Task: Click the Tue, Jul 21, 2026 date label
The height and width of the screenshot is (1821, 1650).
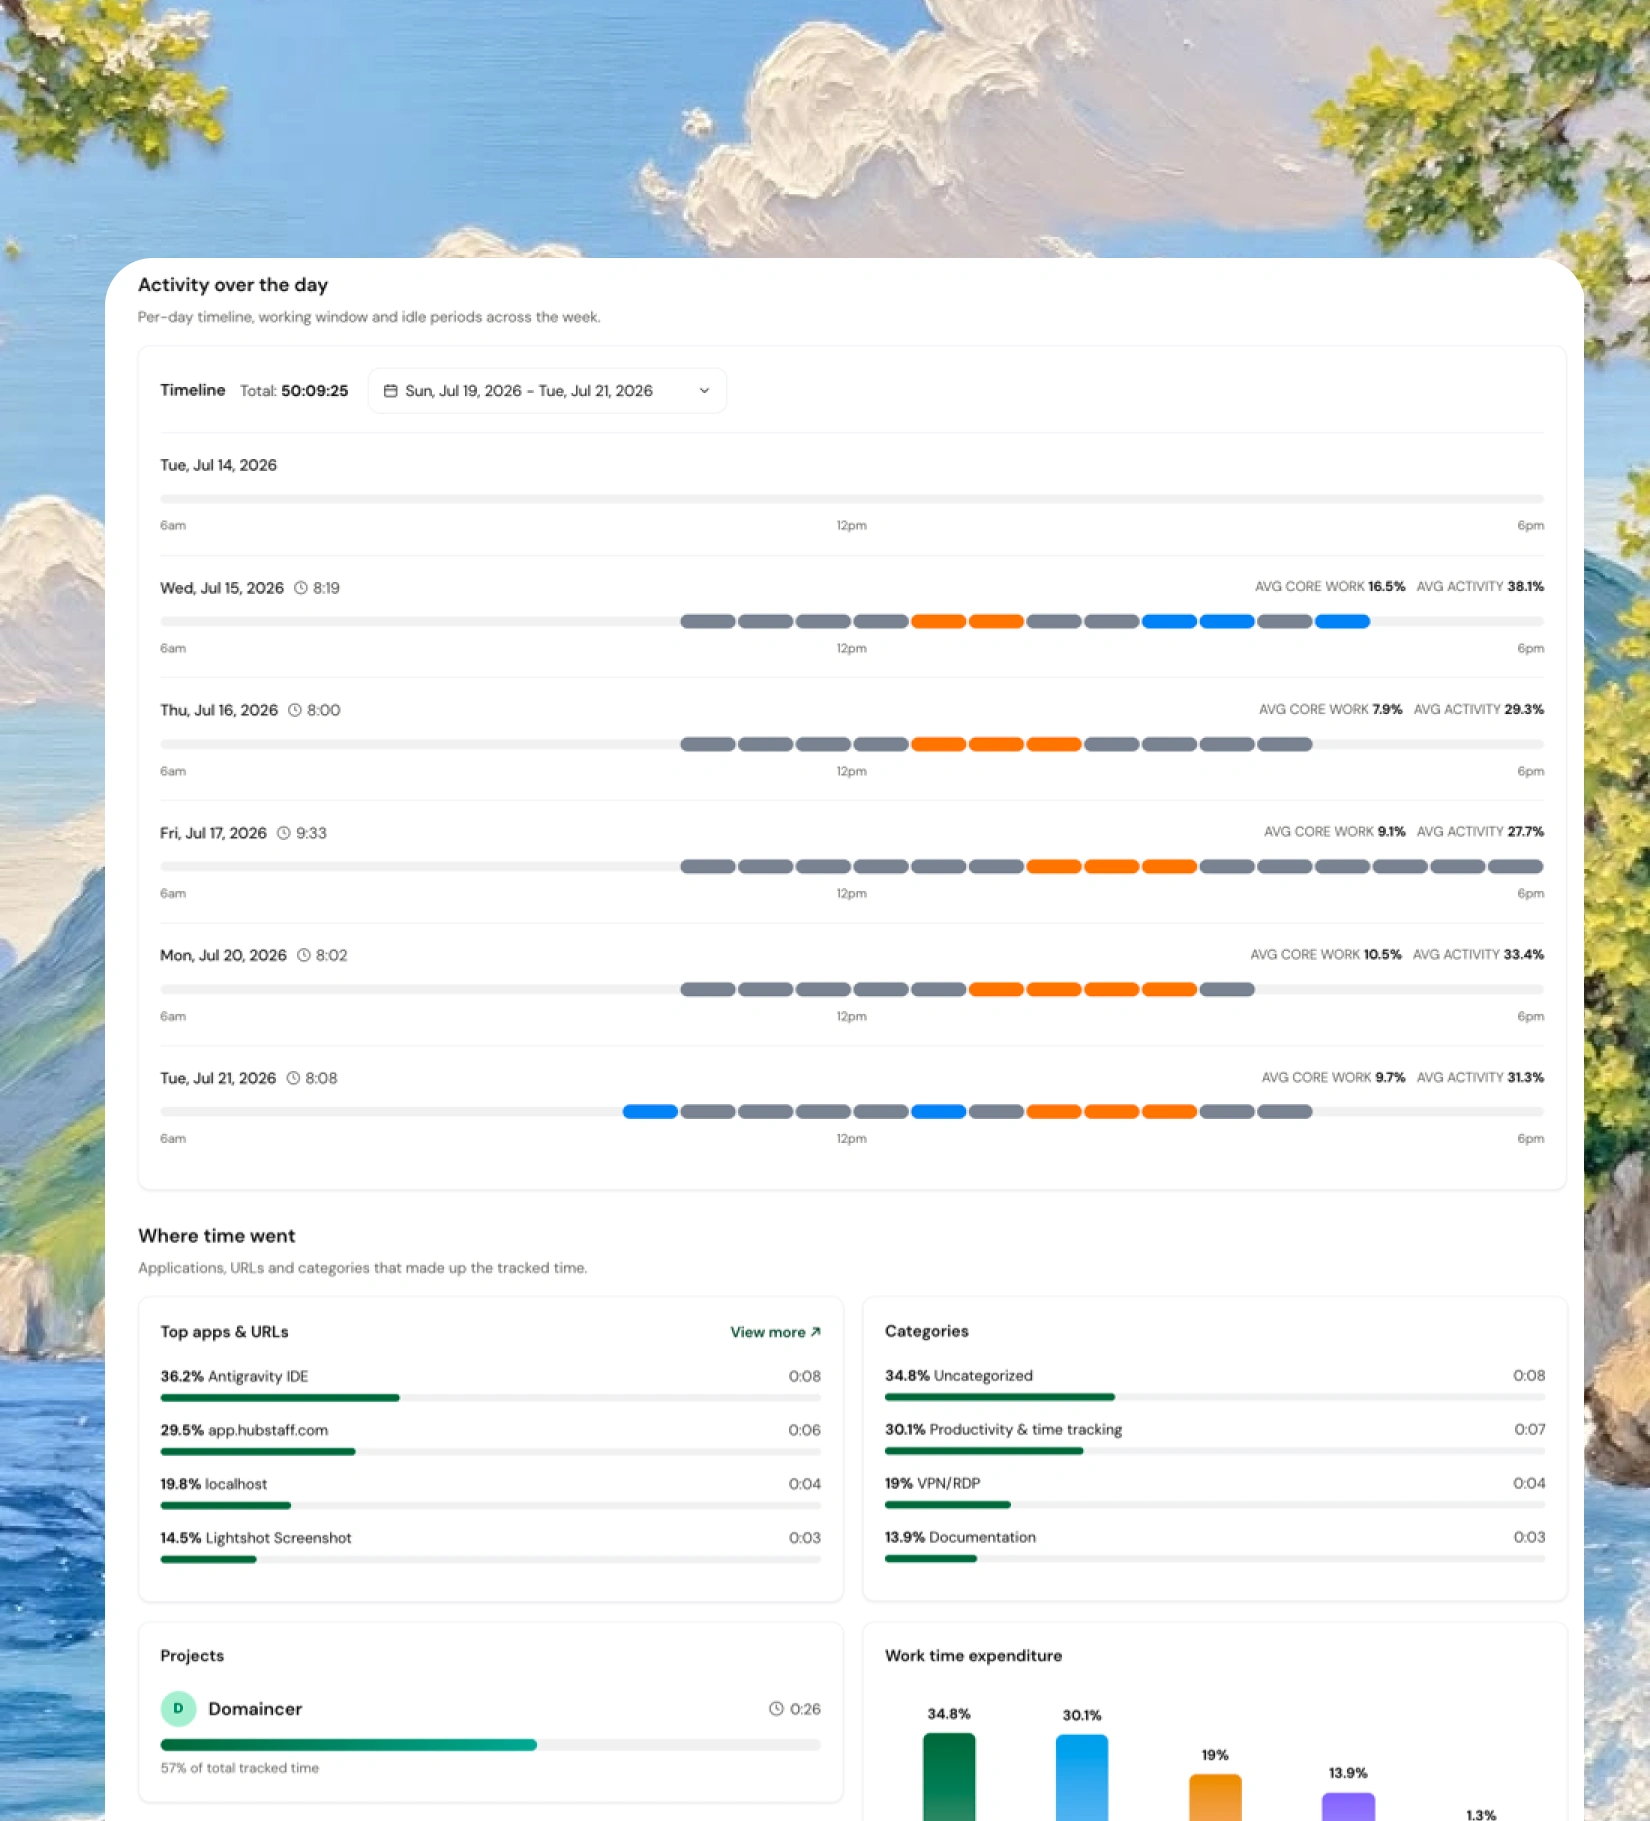Action: click(x=218, y=1078)
